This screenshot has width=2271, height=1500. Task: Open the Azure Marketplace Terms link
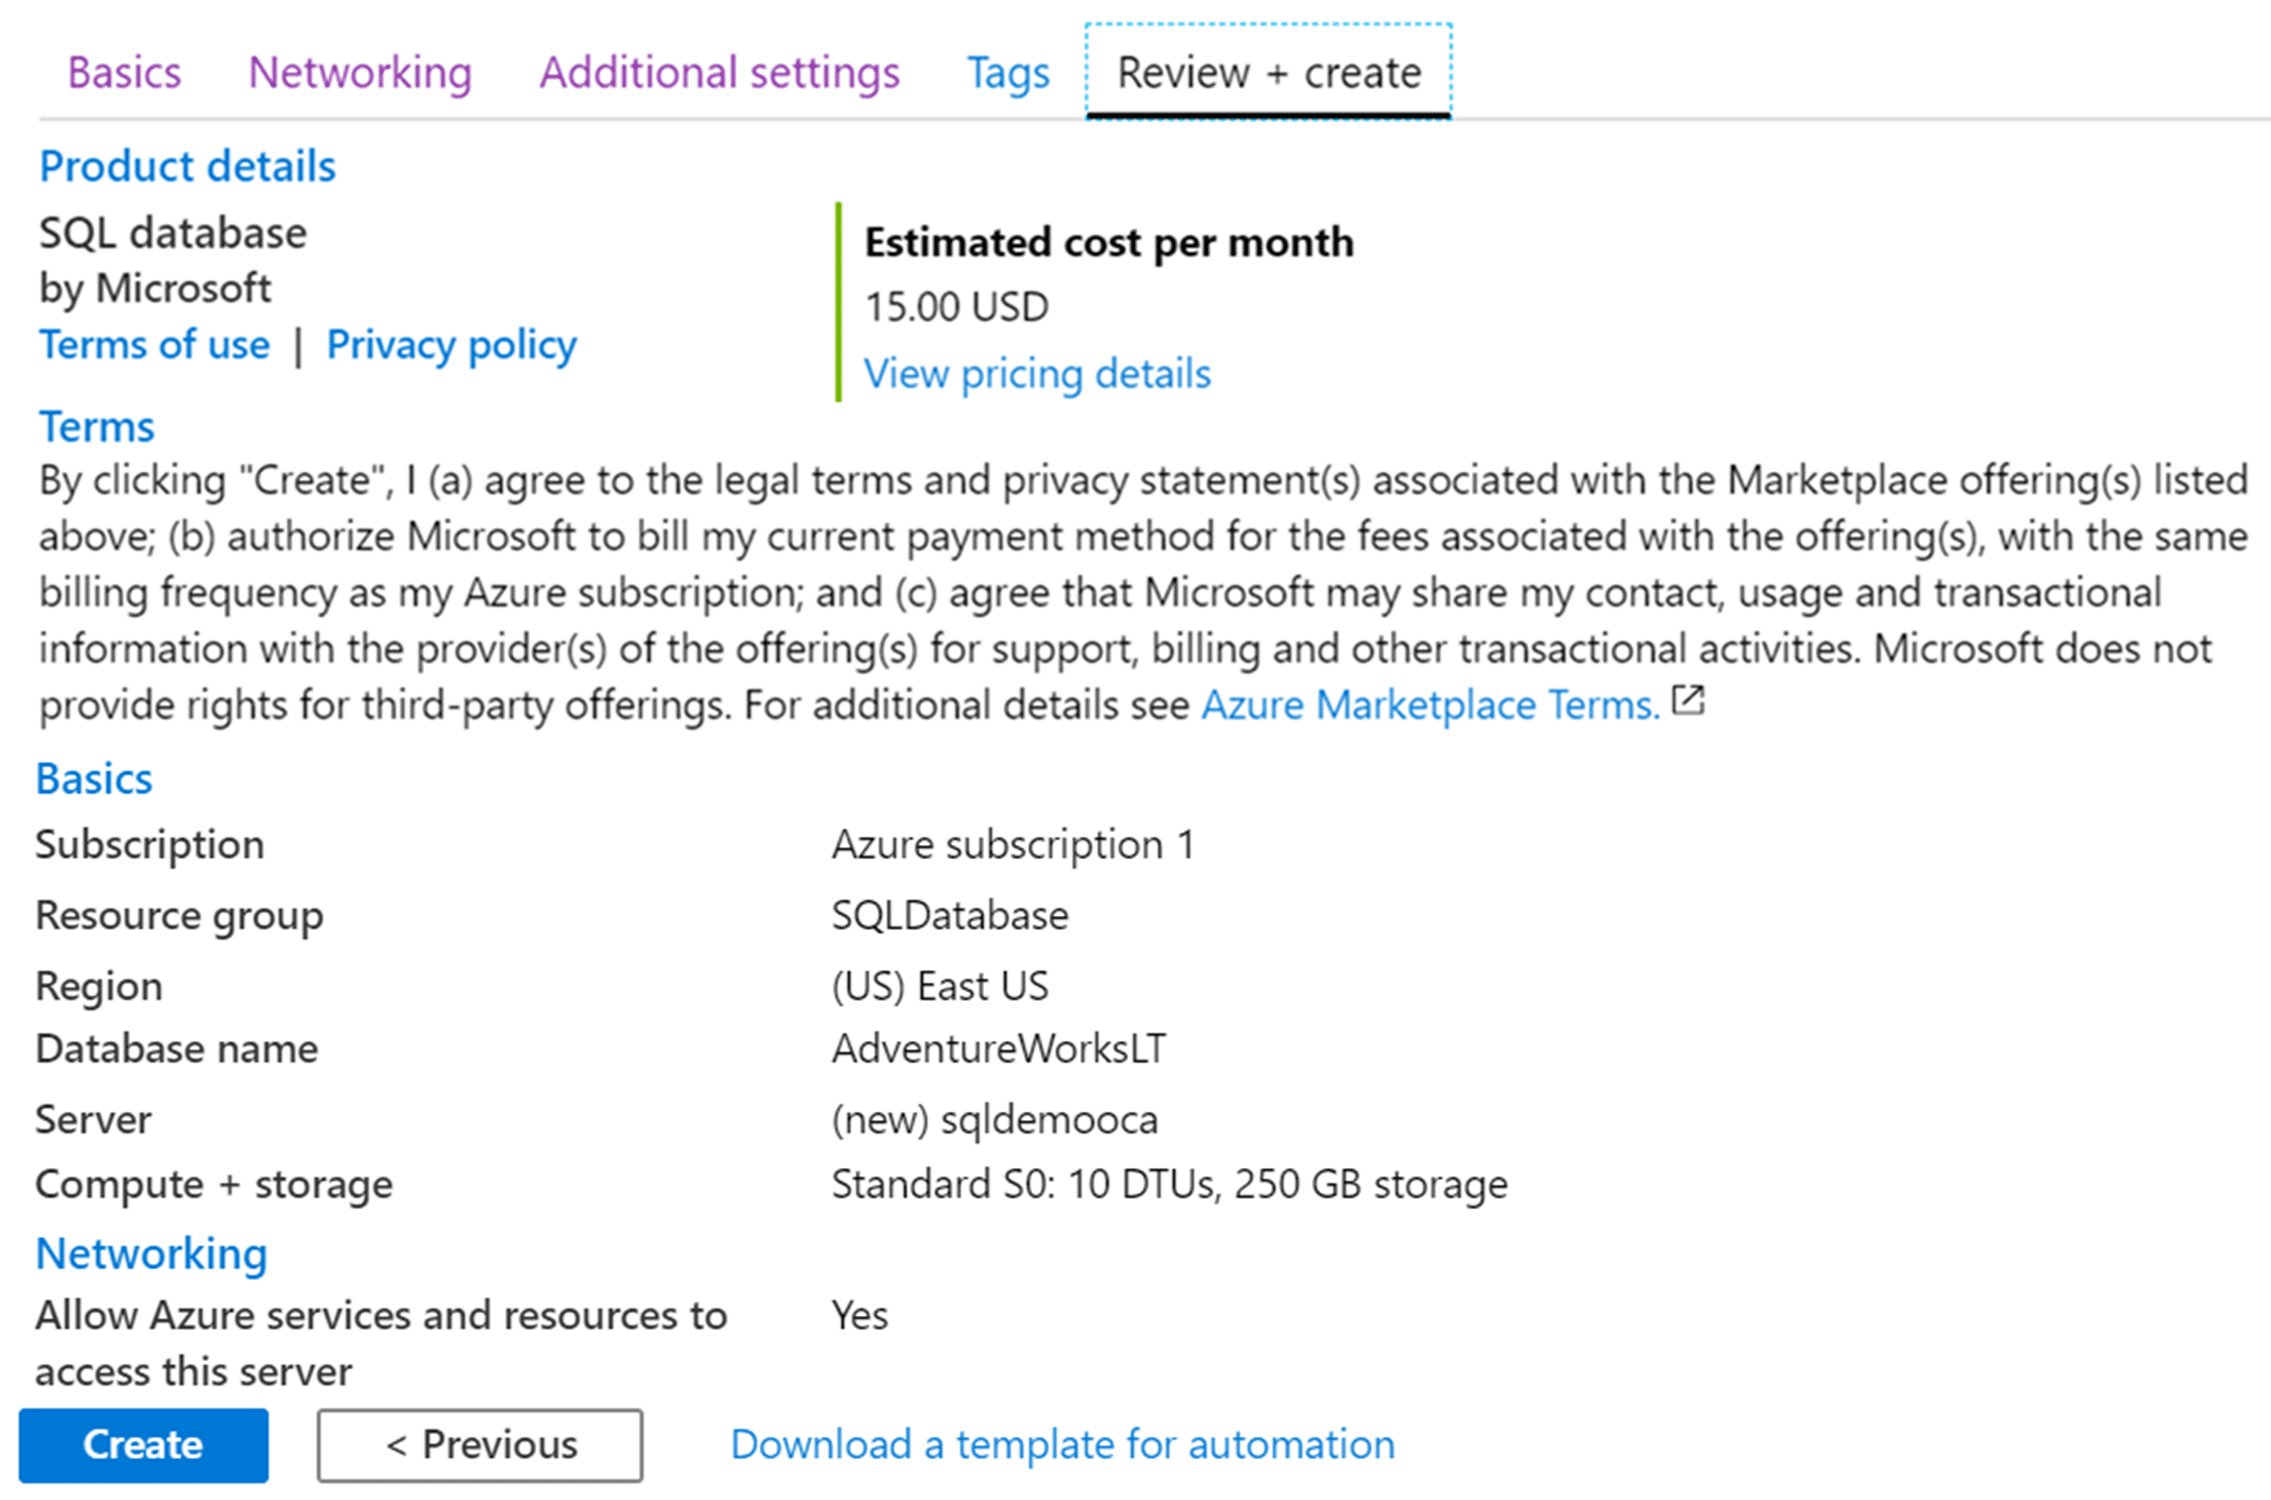click(1430, 705)
